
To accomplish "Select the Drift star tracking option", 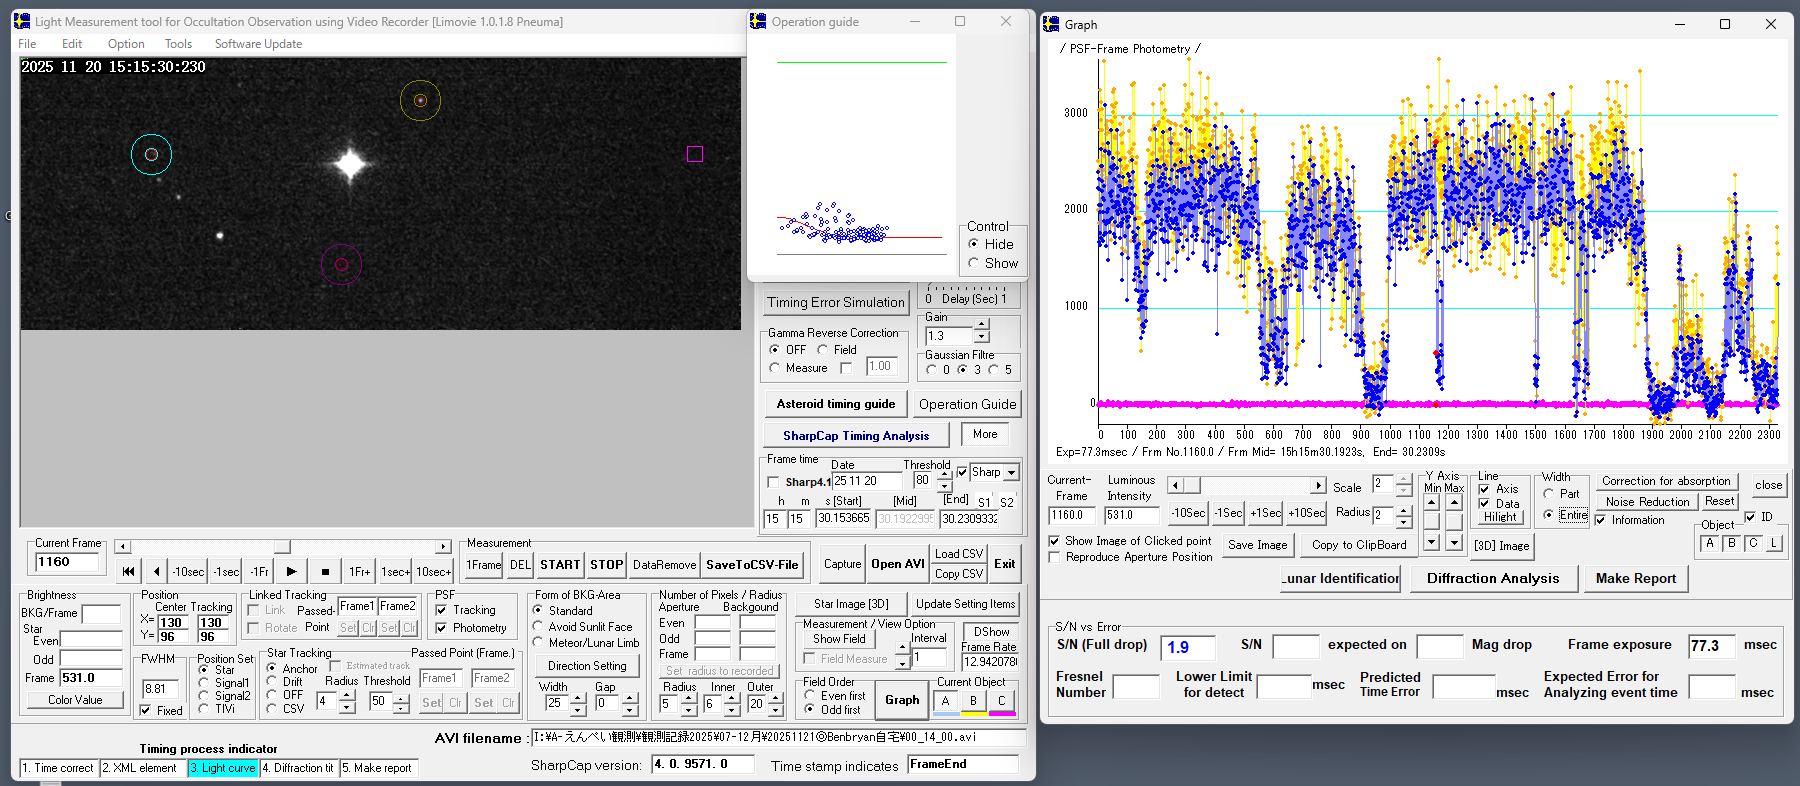I will pos(272,681).
